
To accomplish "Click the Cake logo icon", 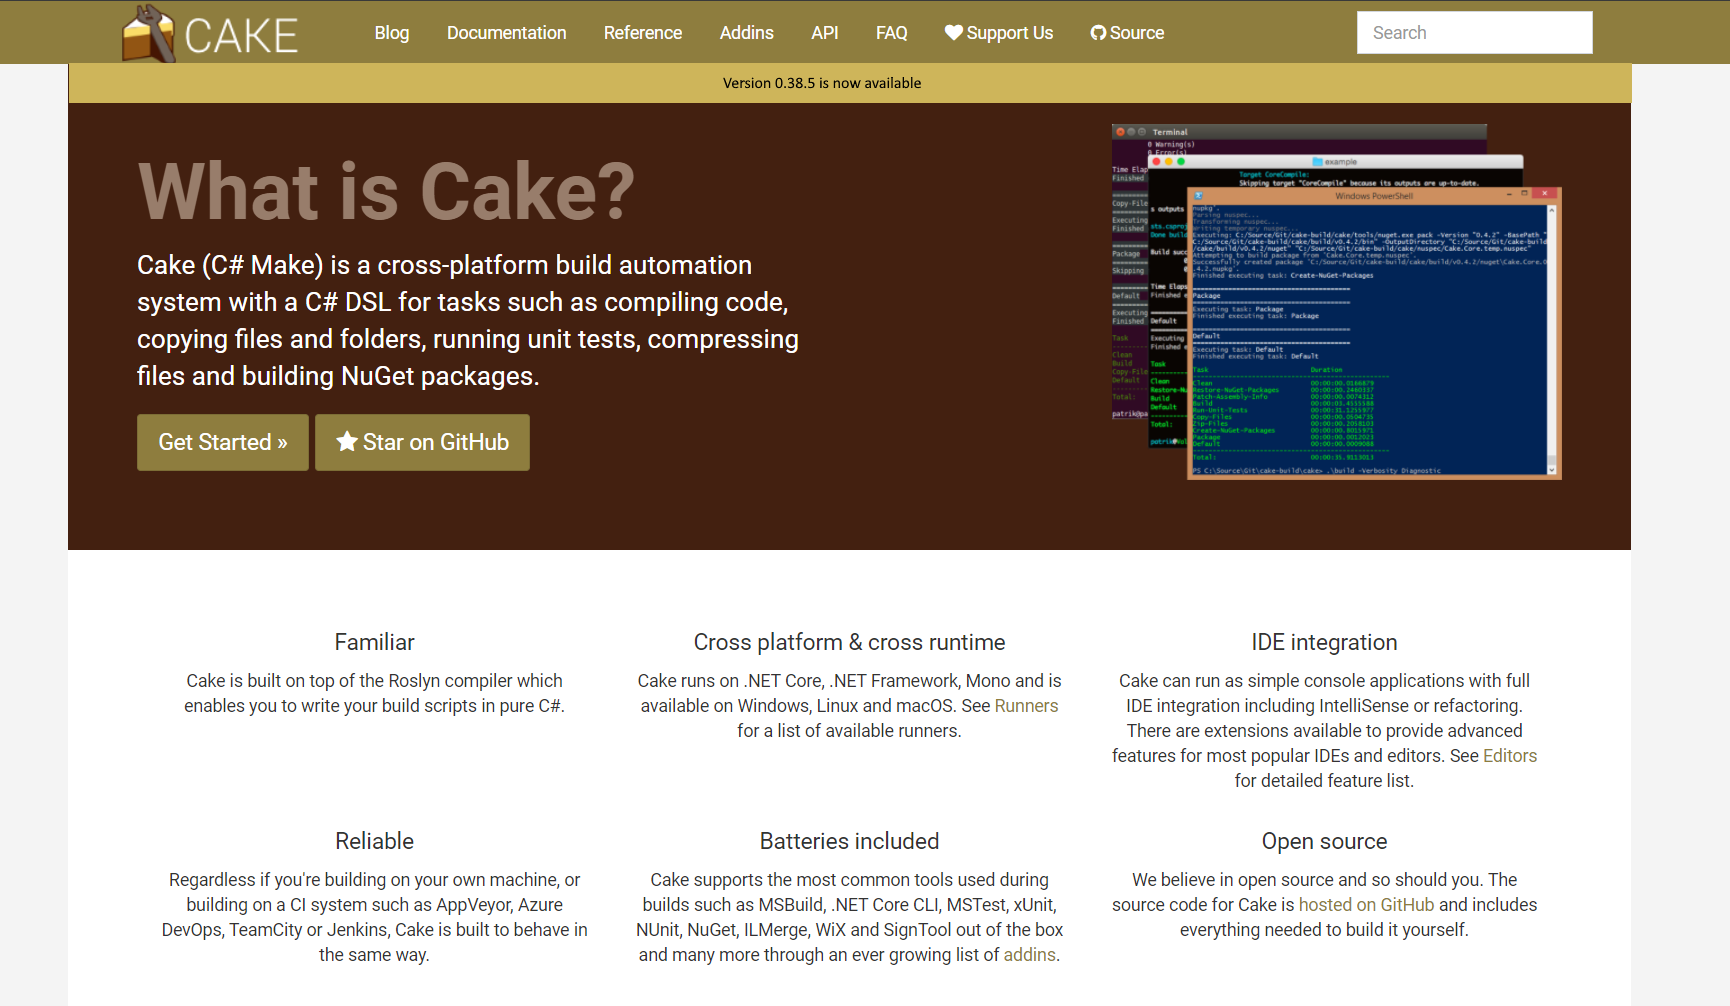I will (x=148, y=34).
